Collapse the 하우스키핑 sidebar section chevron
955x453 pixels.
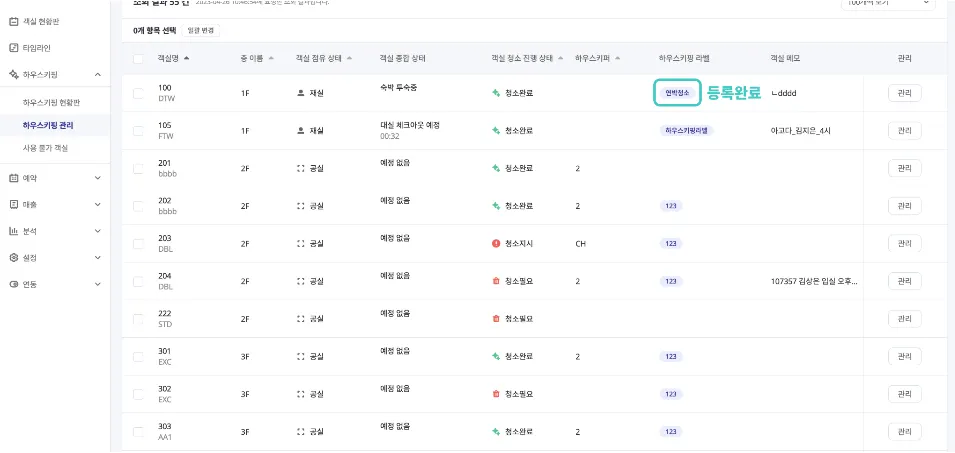coord(97,74)
